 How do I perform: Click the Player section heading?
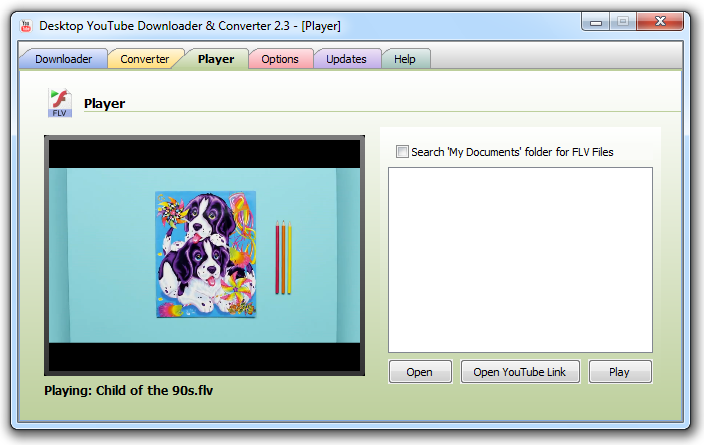[x=105, y=104]
